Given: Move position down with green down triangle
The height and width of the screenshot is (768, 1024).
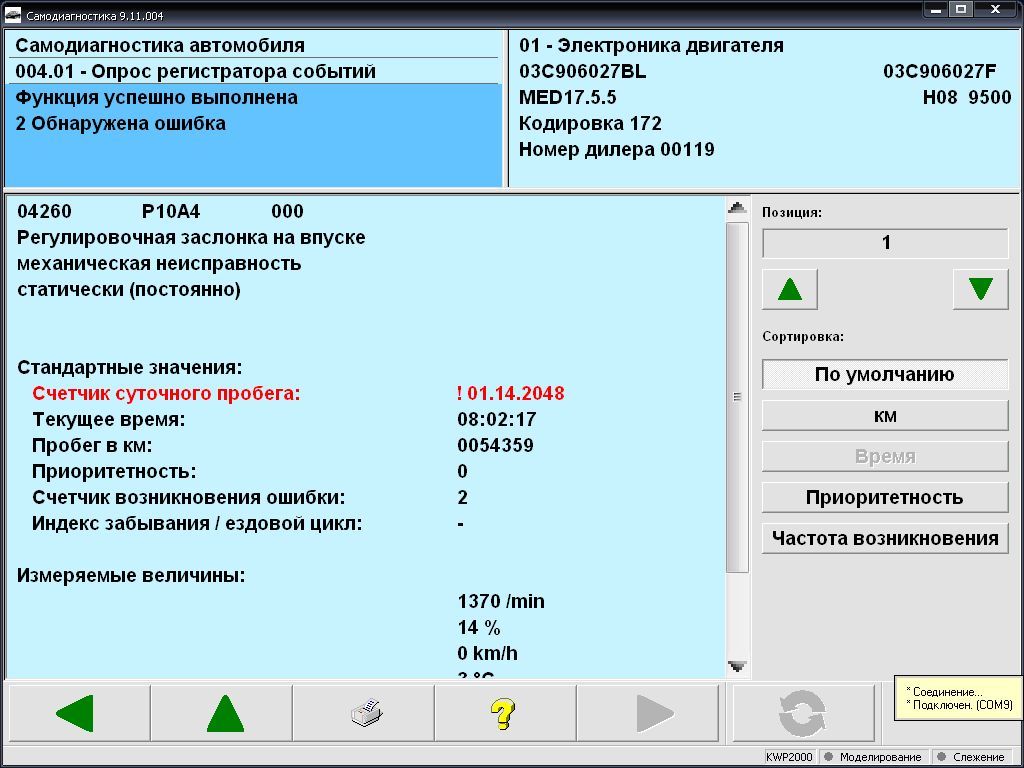Looking at the screenshot, I should click(981, 289).
